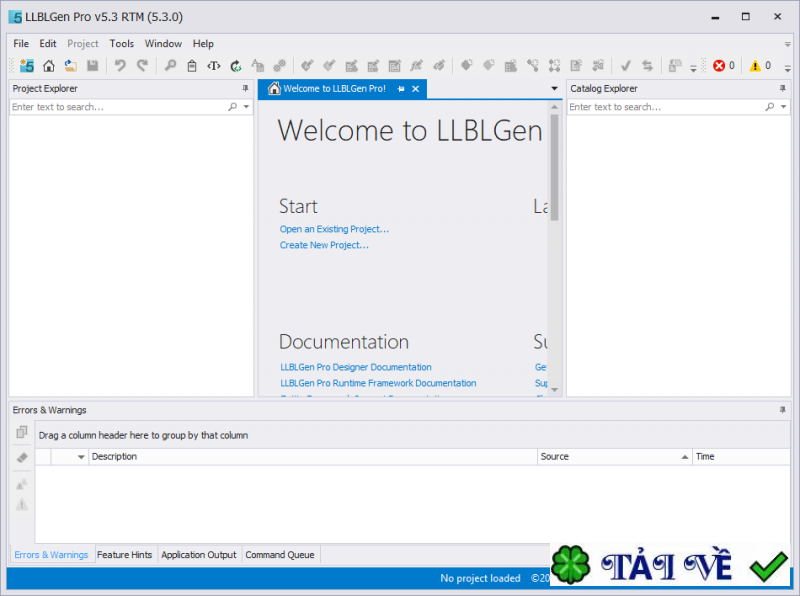
Task: Open the document tabs list dropdown arrow
Action: pos(555,89)
